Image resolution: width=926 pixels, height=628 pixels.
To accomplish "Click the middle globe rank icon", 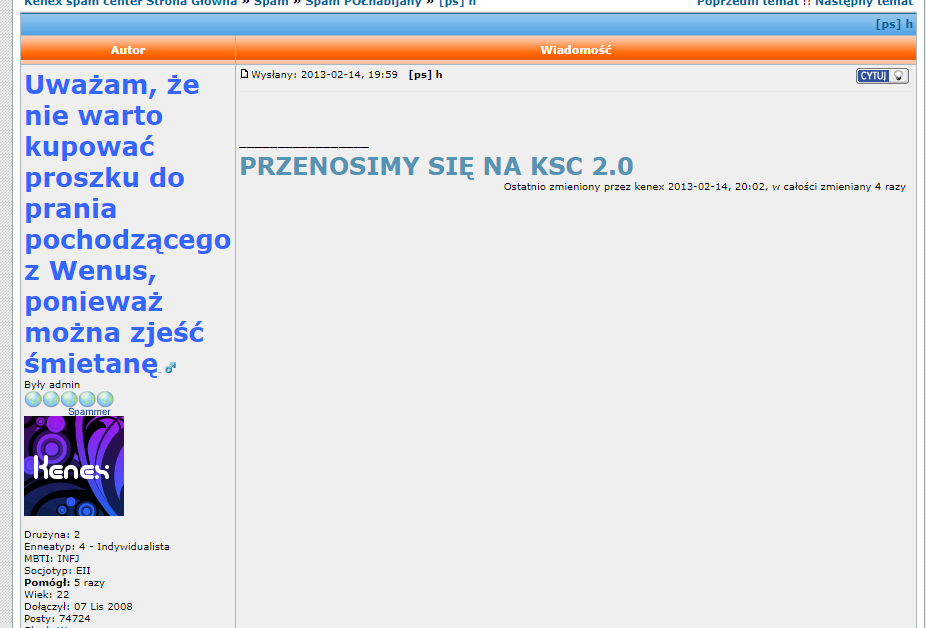I will (69, 399).
